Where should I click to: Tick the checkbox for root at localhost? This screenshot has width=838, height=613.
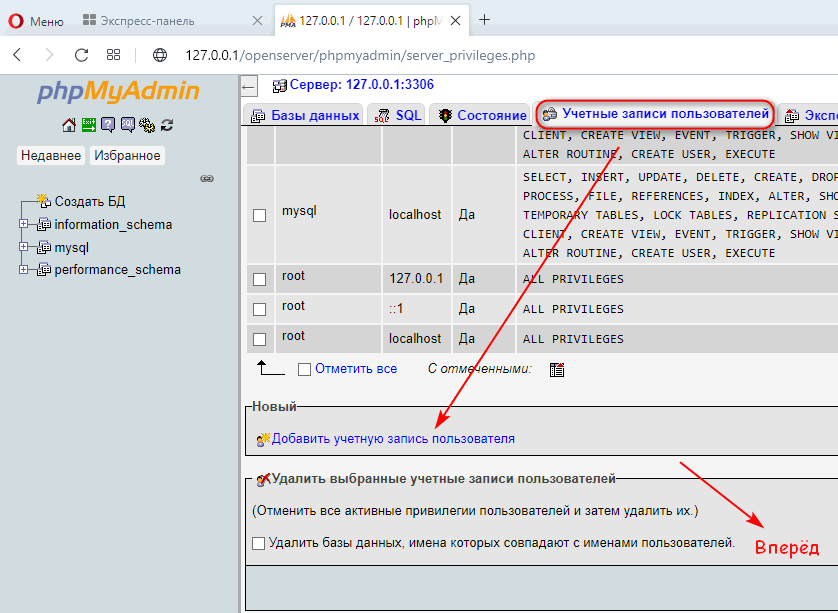click(259, 339)
